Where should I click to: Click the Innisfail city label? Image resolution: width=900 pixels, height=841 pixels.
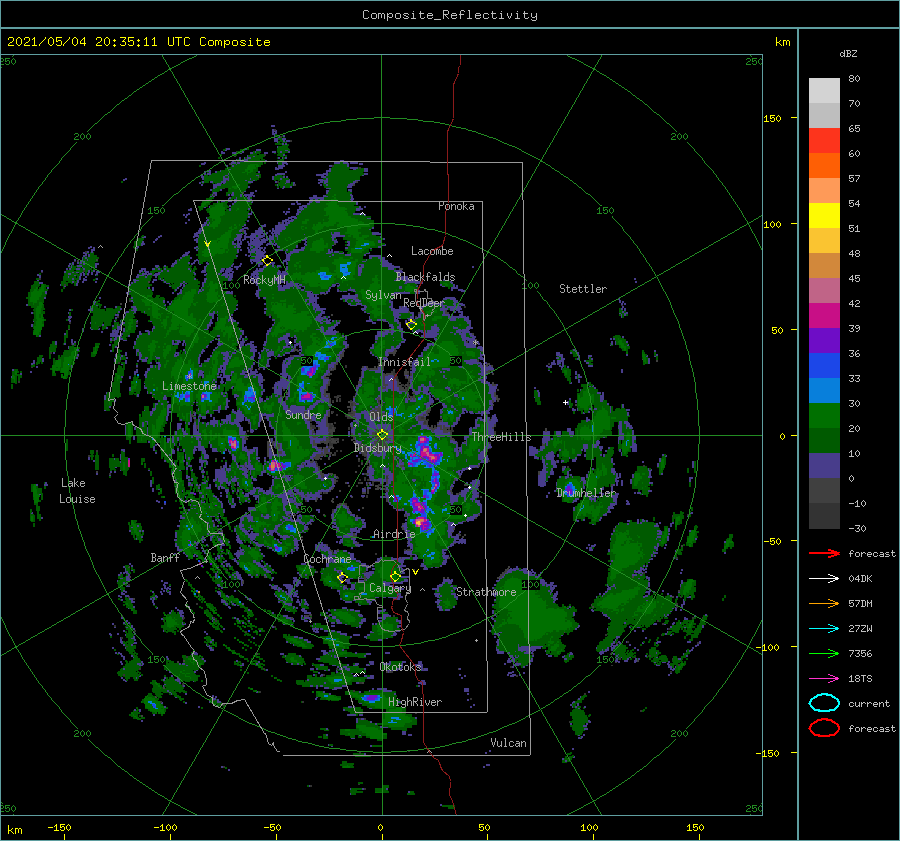point(404,362)
